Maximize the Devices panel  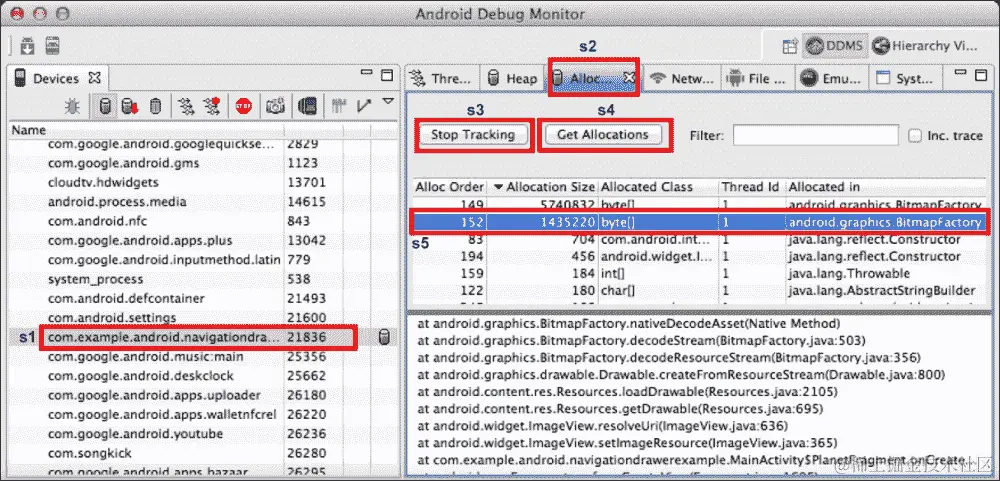(x=386, y=75)
